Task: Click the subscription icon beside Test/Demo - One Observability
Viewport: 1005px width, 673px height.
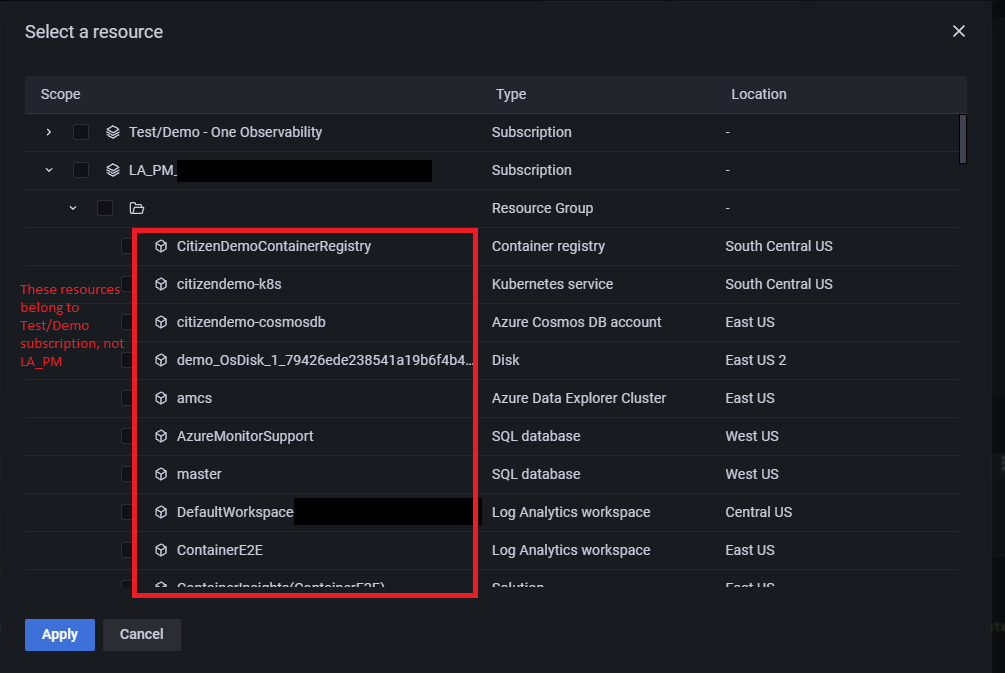Action: tap(112, 131)
